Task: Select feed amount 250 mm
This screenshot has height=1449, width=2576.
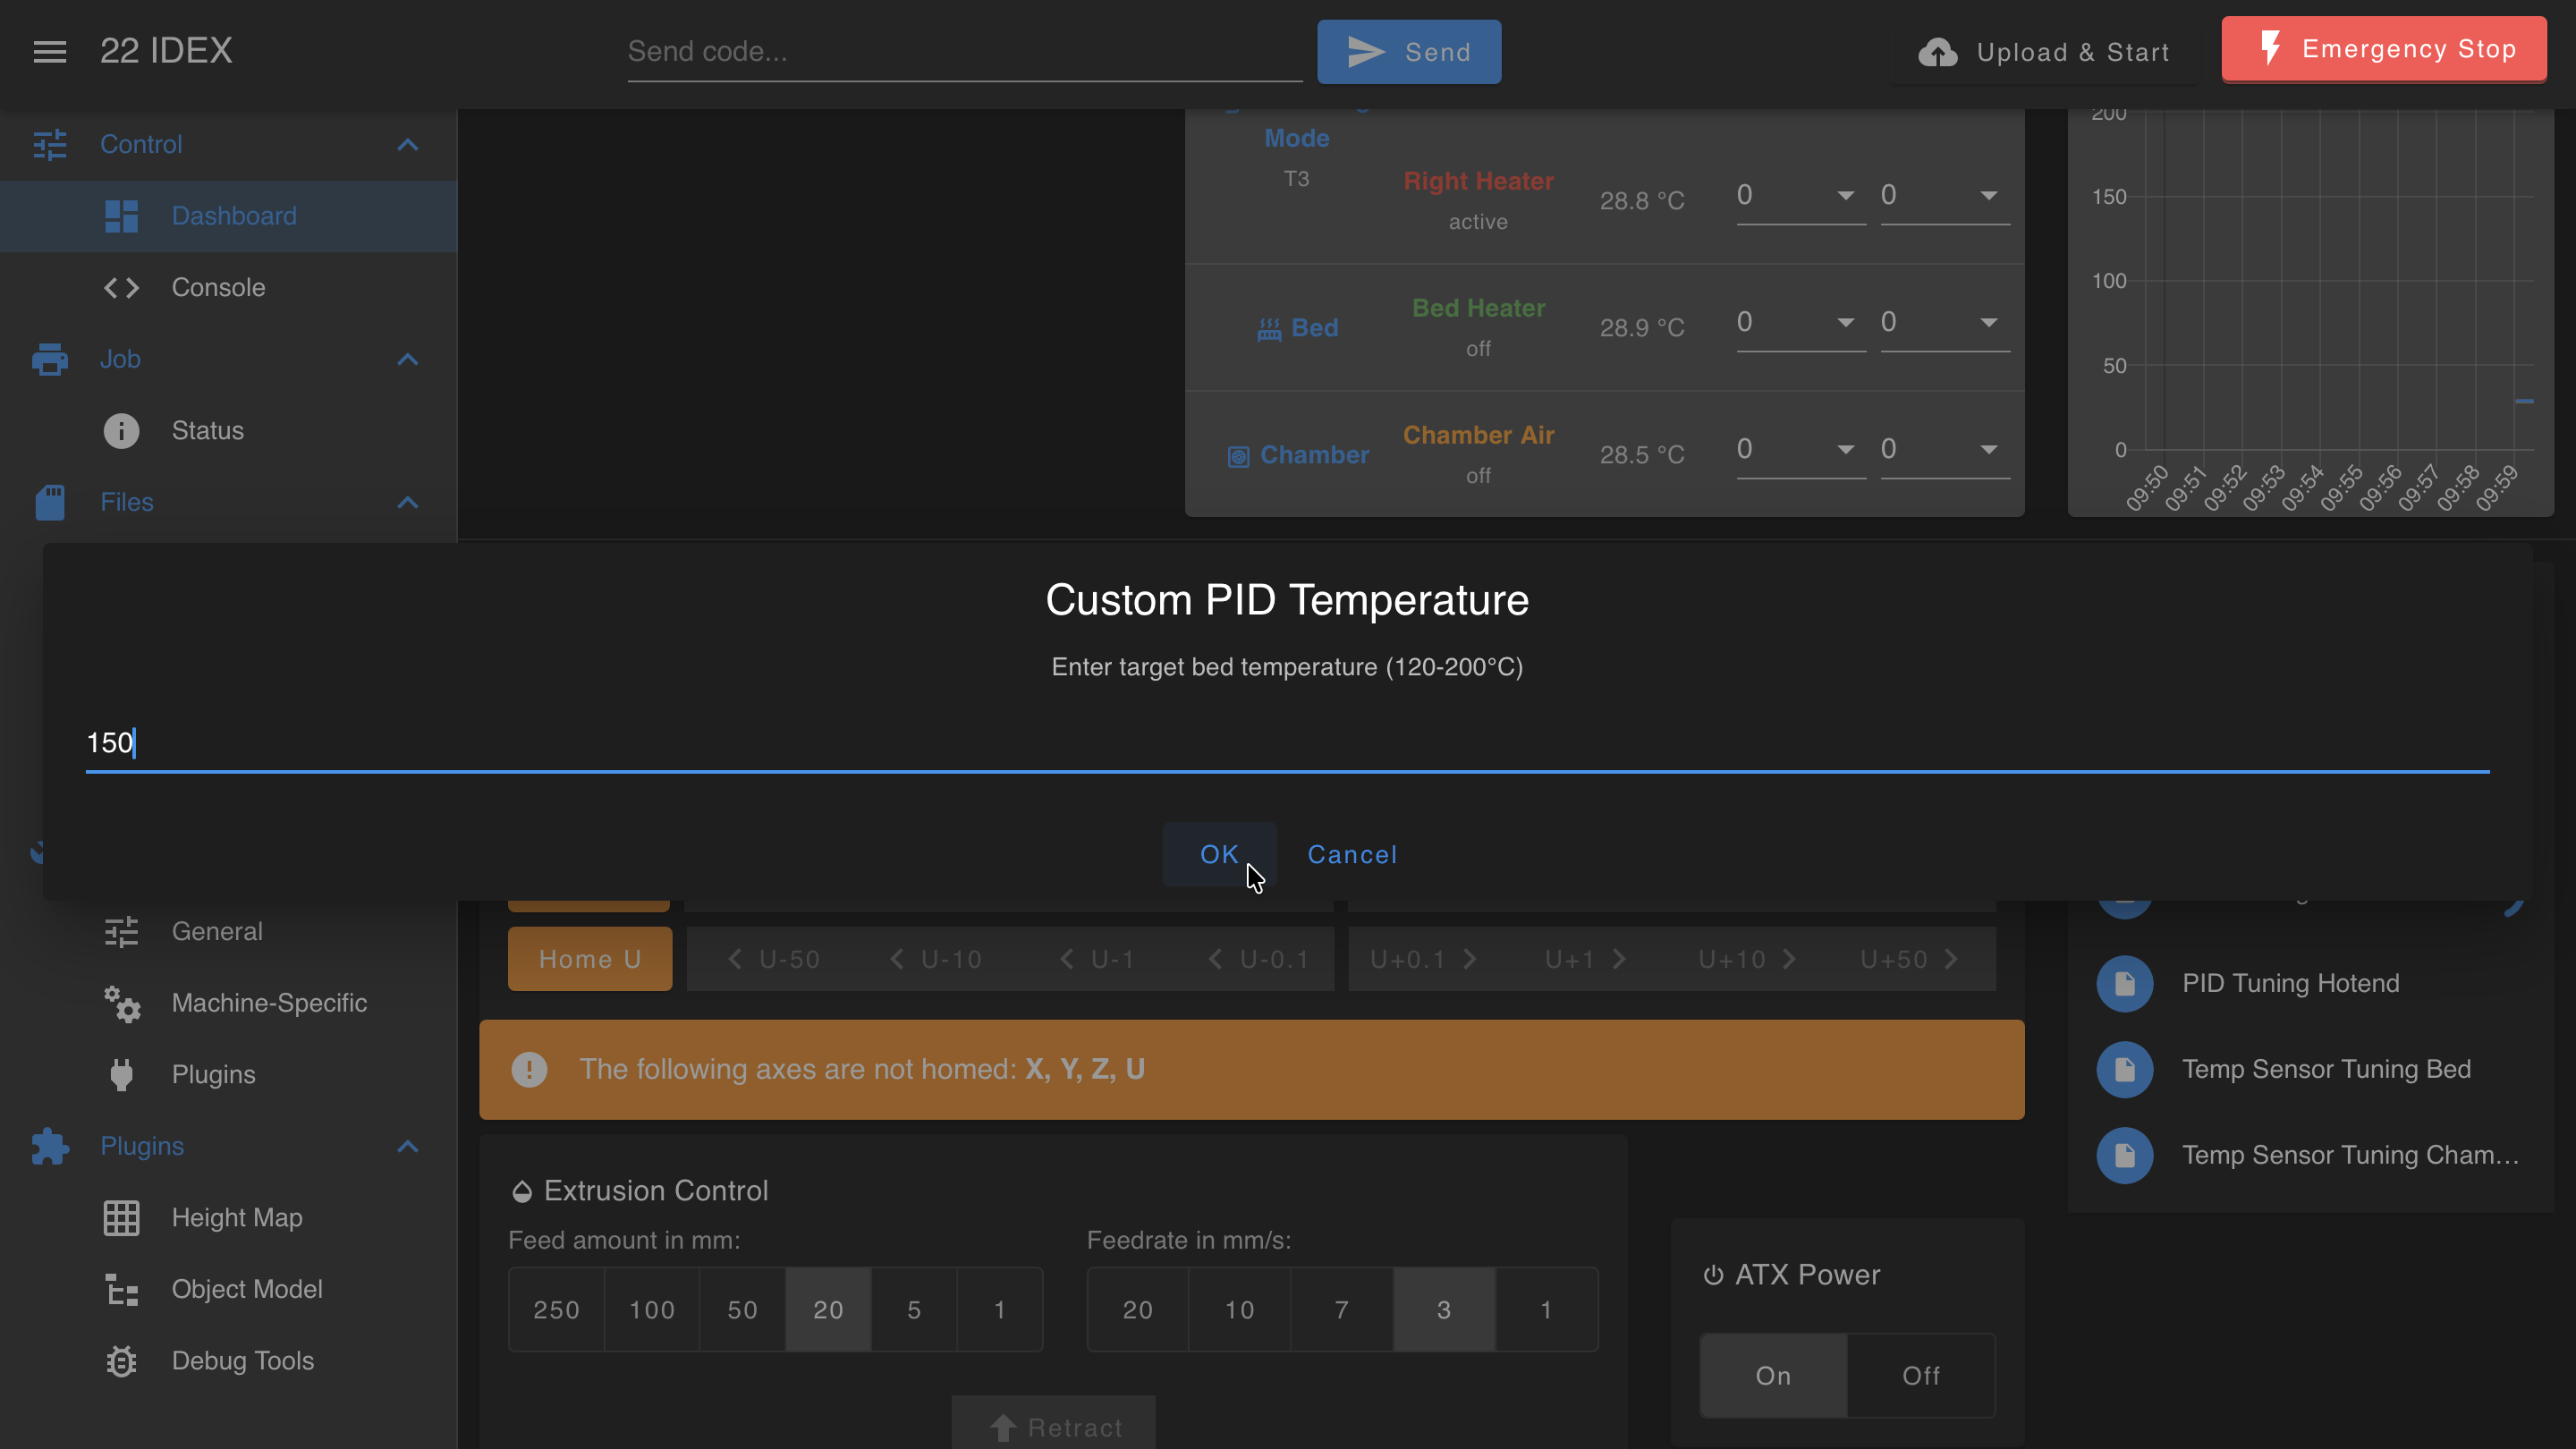Action: click(x=556, y=1310)
